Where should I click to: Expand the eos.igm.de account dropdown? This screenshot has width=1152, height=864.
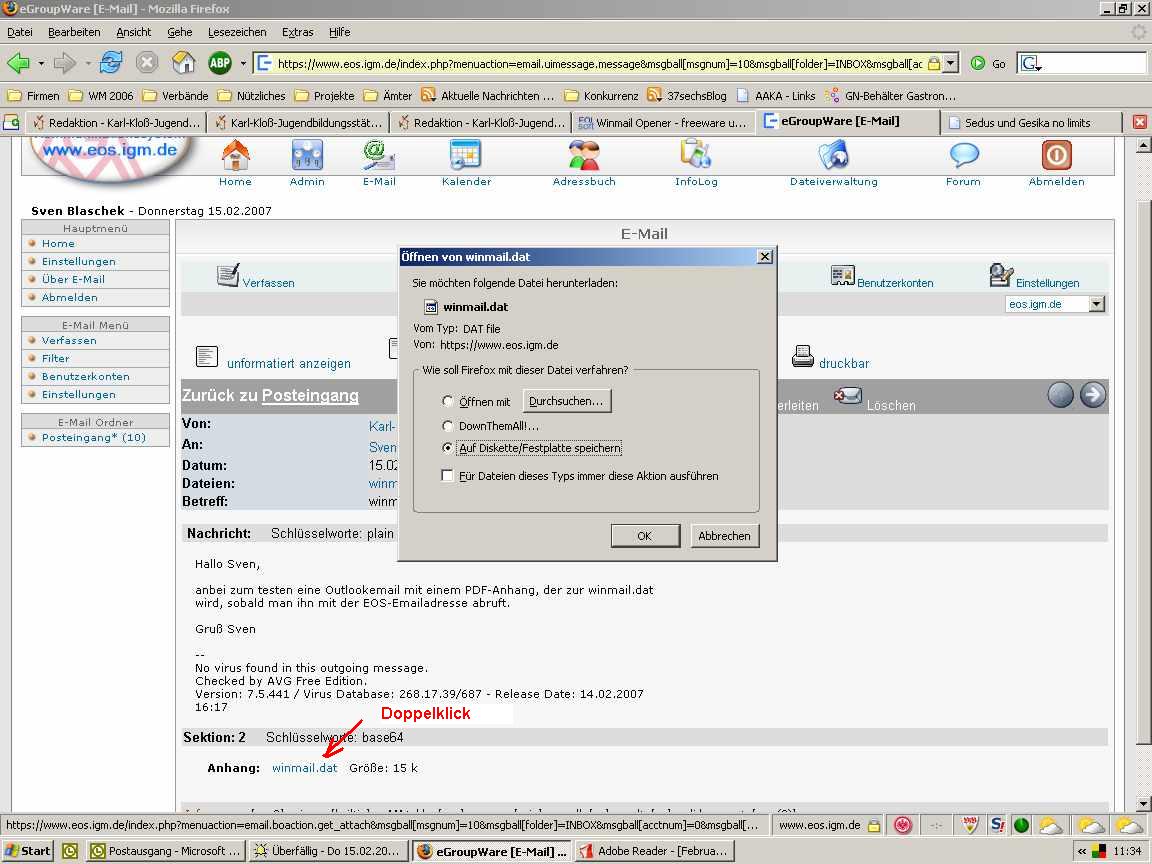point(1097,304)
